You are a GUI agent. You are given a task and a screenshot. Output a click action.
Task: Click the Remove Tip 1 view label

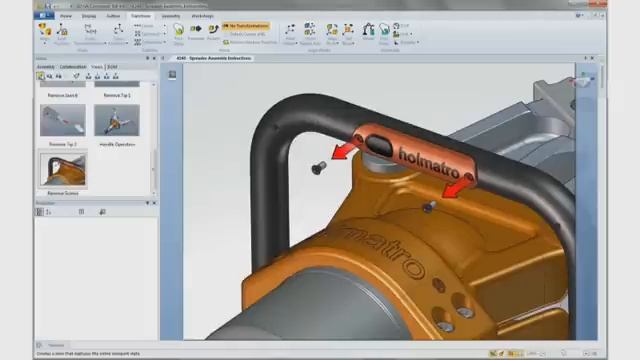117,95
